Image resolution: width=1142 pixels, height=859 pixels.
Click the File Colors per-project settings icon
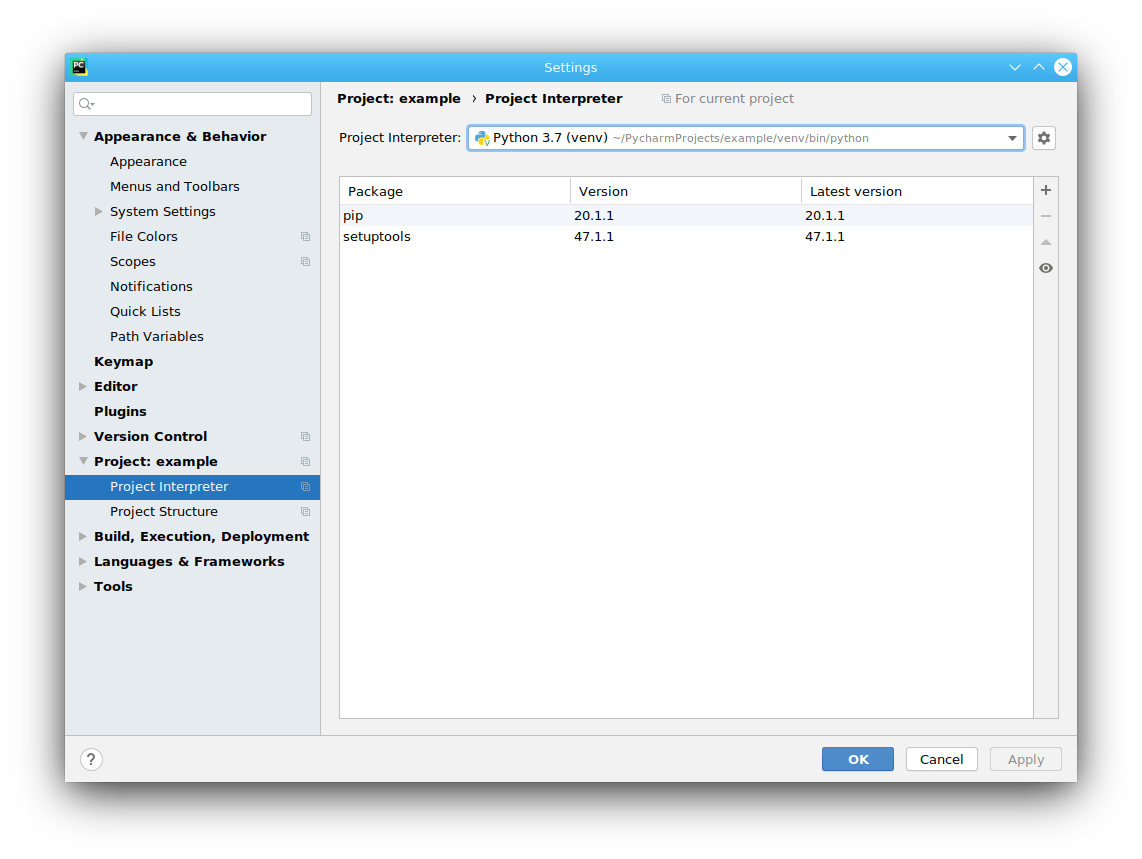[305, 236]
